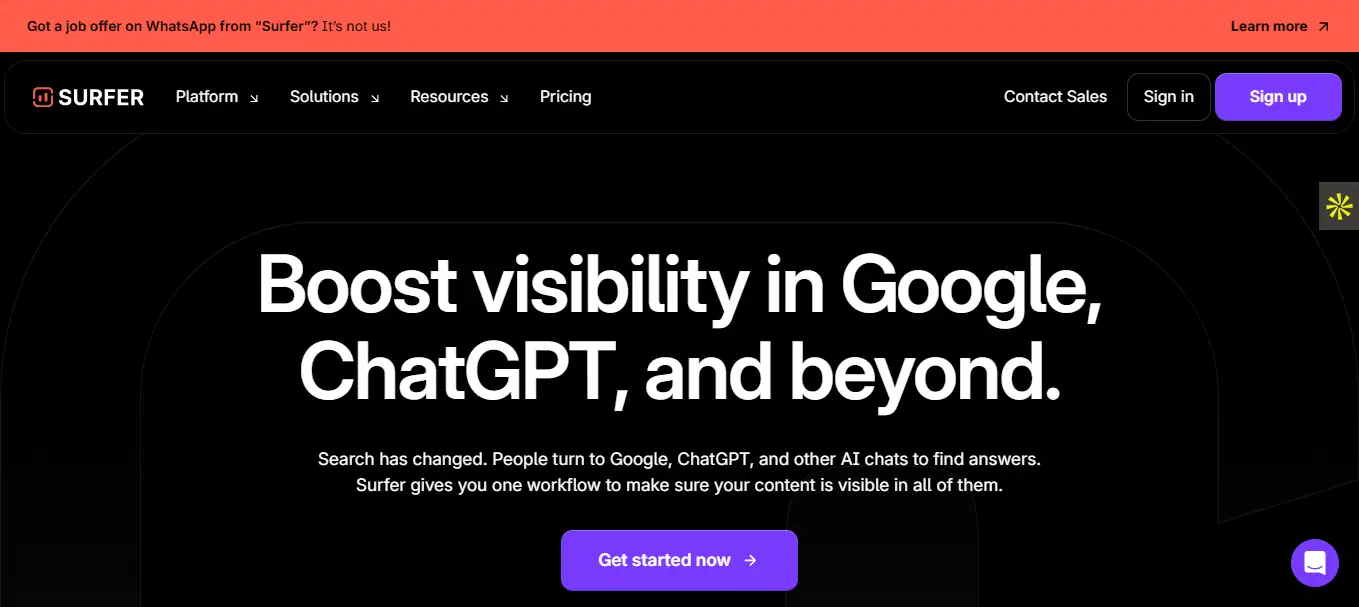
Task: Open the Platform navigation menu
Action: [x=207, y=97]
